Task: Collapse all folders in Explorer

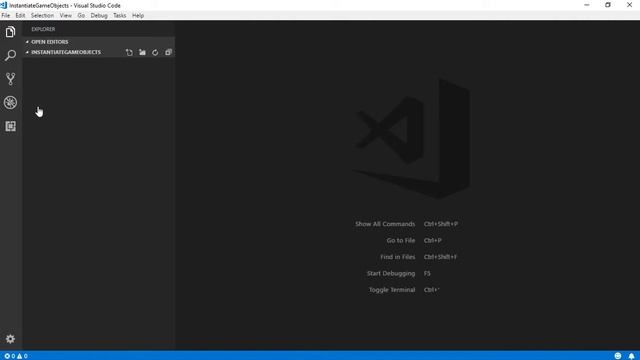Action: (168, 52)
